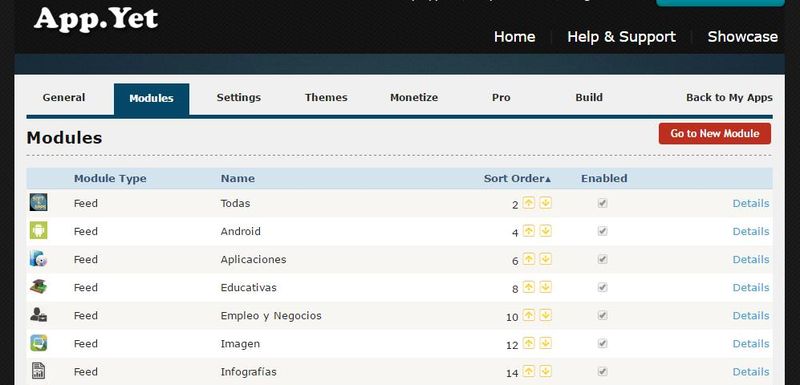Open the Themes tab
800x385 pixels.
(x=326, y=97)
